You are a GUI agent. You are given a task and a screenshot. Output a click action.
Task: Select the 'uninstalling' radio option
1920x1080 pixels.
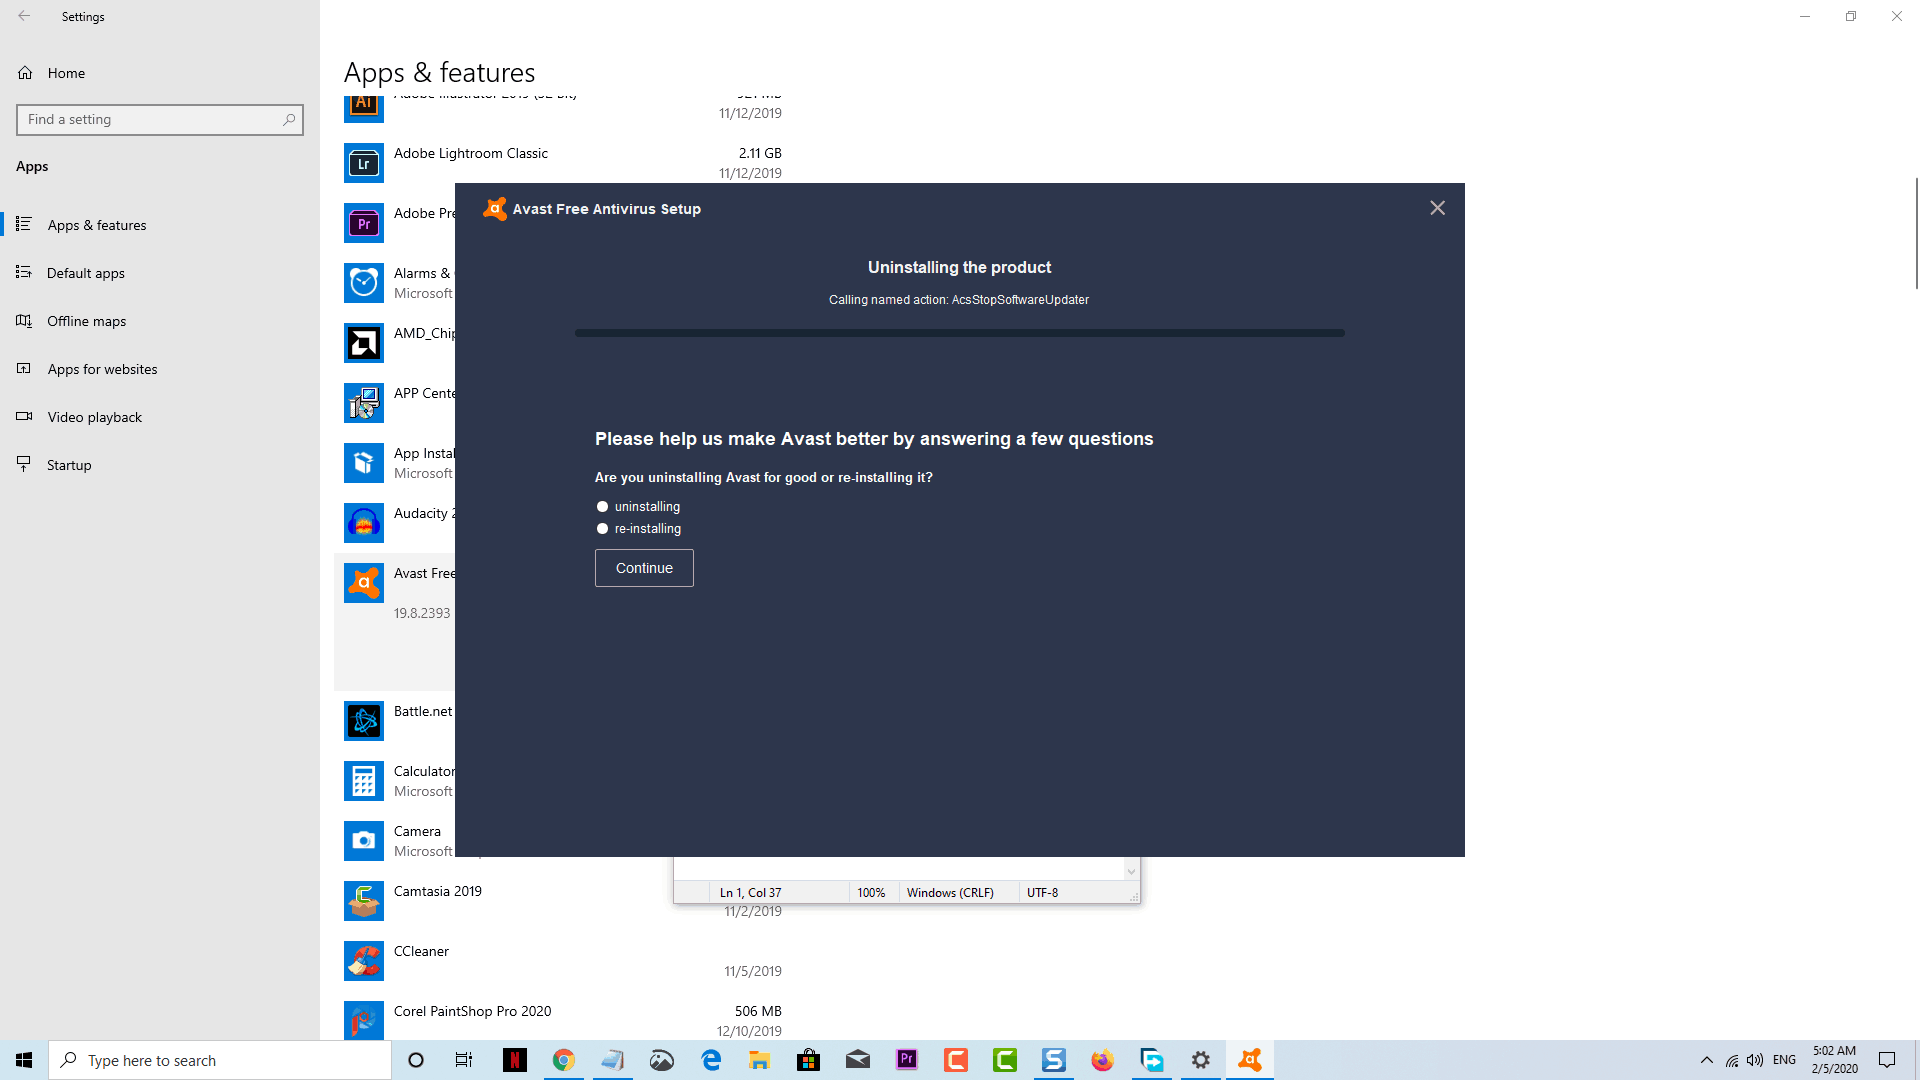point(602,507)
